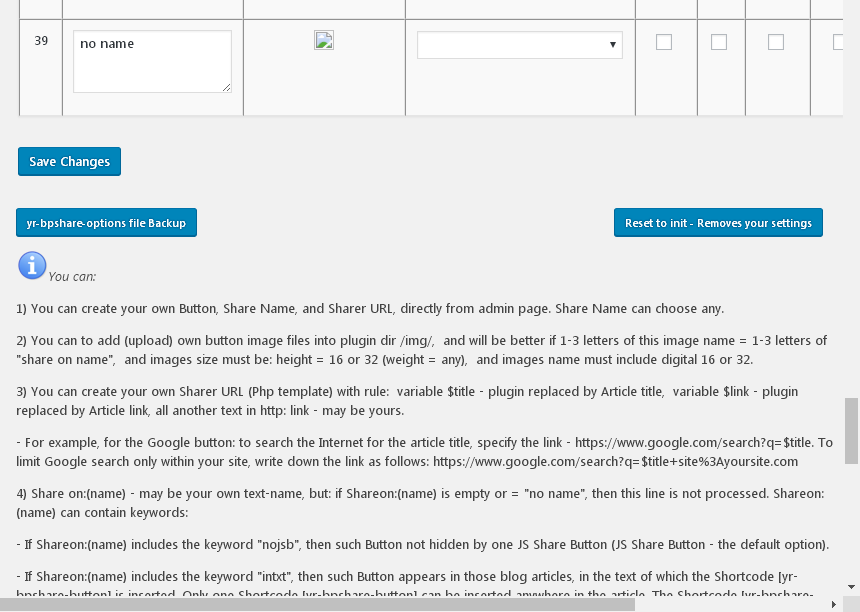Click the yr-bpshare-options file Backup button
The height and width of the screenshot is (612, 860).
pos(106,223)
